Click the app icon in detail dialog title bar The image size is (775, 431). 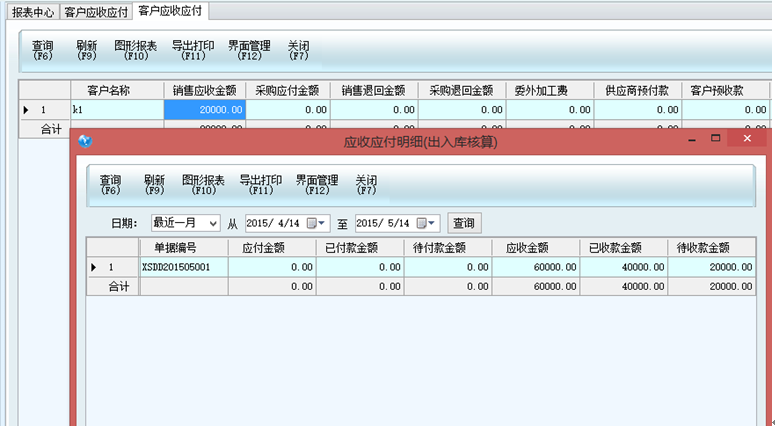[85, 141]
